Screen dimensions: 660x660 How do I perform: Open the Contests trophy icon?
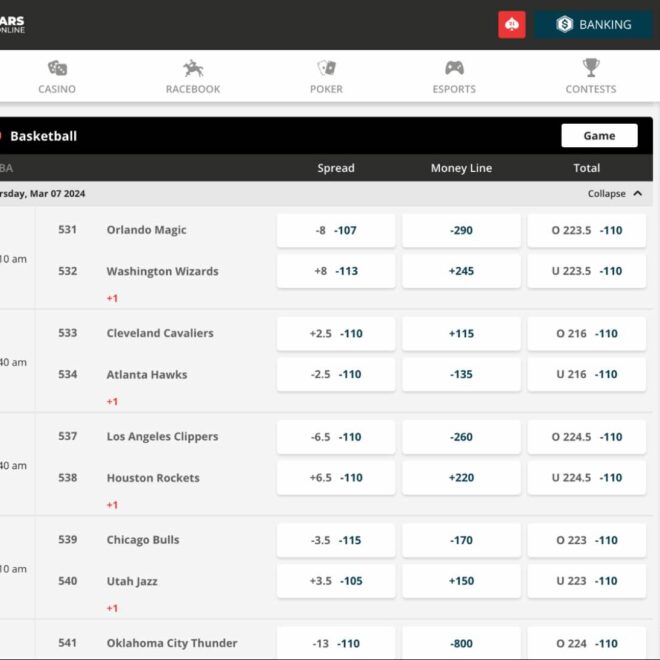591,68
